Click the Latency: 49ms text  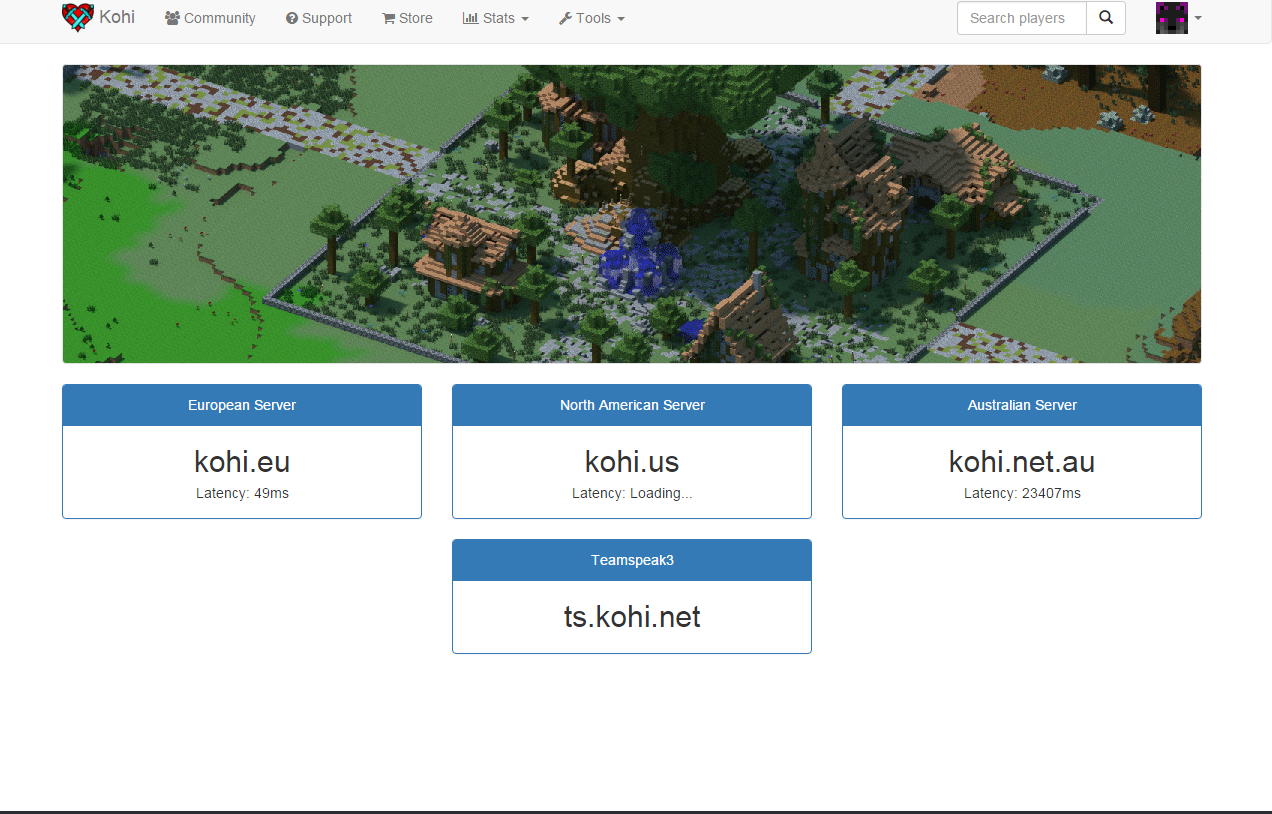(242, 493)
